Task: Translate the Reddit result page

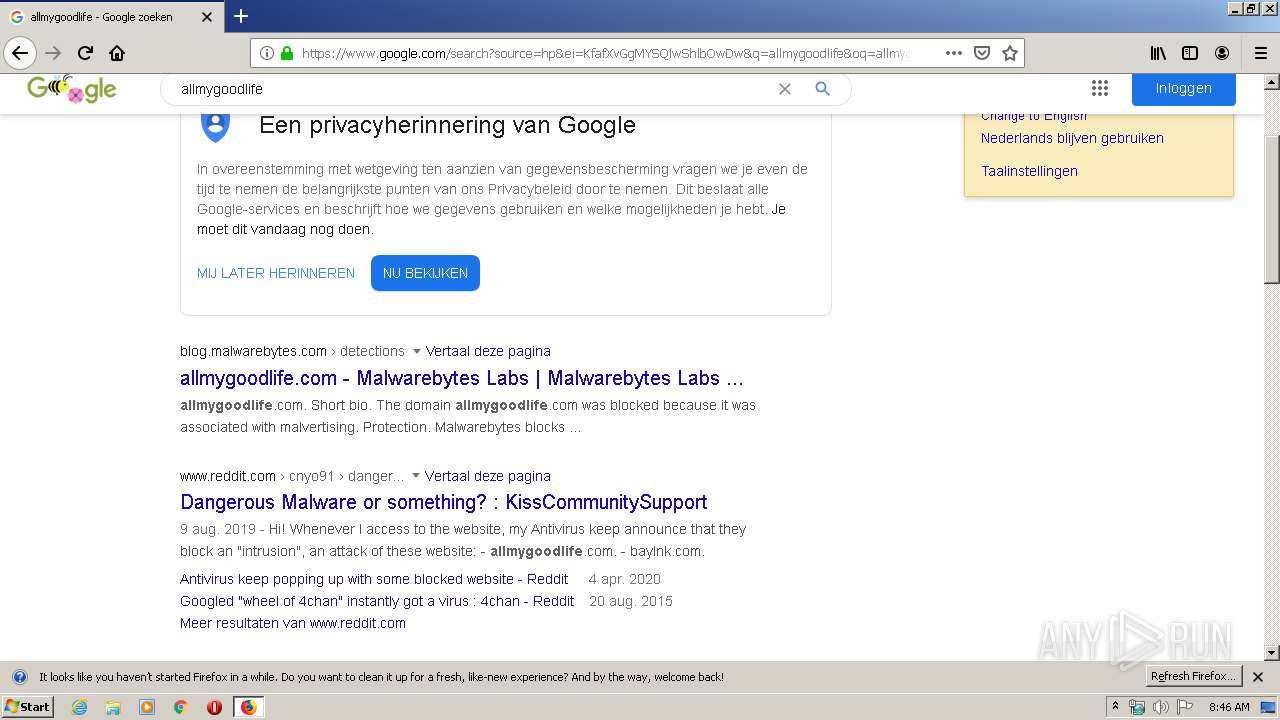Action: pos(487,476)
